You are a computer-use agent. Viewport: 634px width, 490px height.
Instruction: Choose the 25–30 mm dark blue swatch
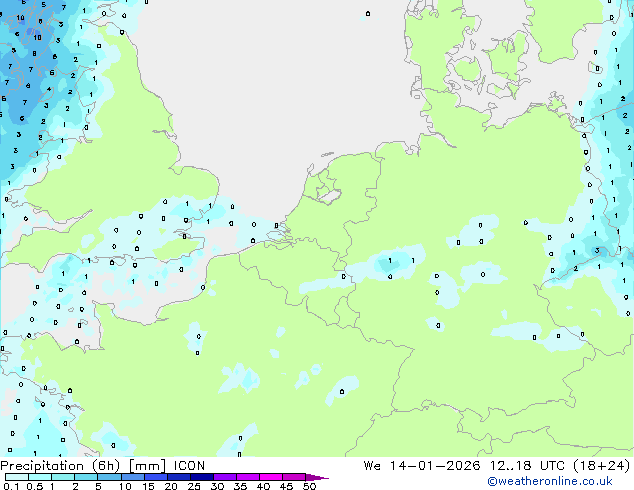pyautogui.click(x=202, y=477)
